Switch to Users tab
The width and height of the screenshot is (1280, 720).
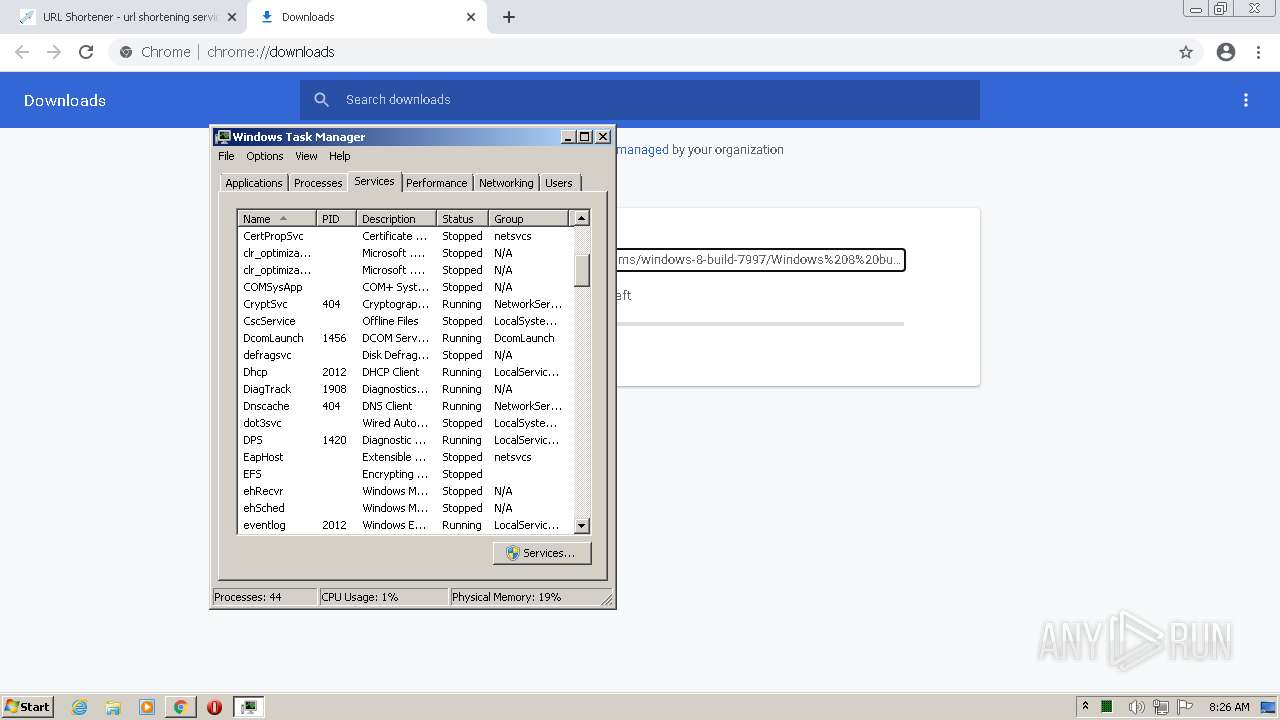tap(559, 183)
